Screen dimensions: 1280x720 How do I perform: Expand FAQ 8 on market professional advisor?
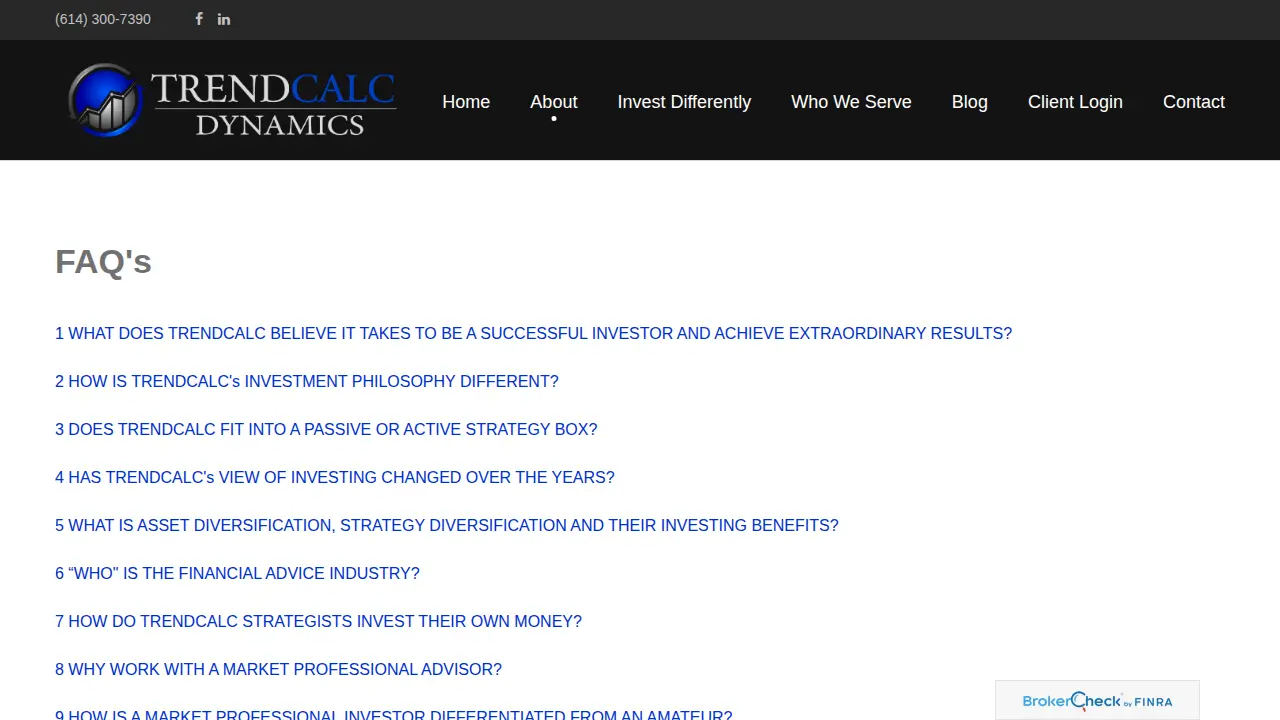click(278, 669)
